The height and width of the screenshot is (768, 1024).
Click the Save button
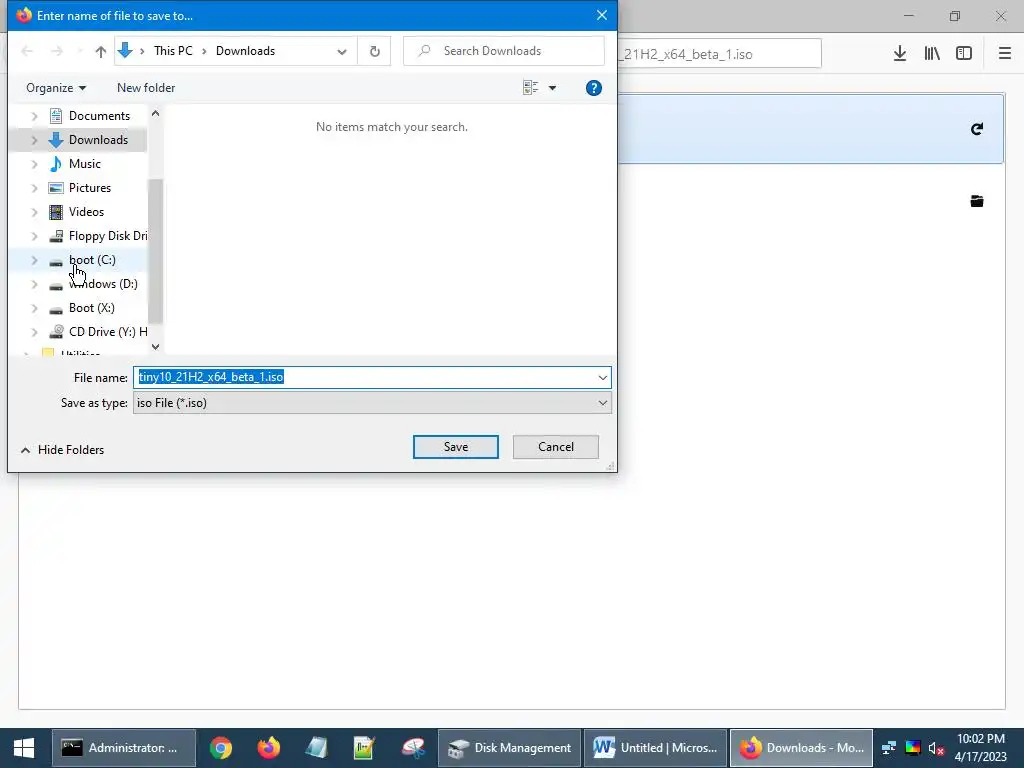coord(456,447)
